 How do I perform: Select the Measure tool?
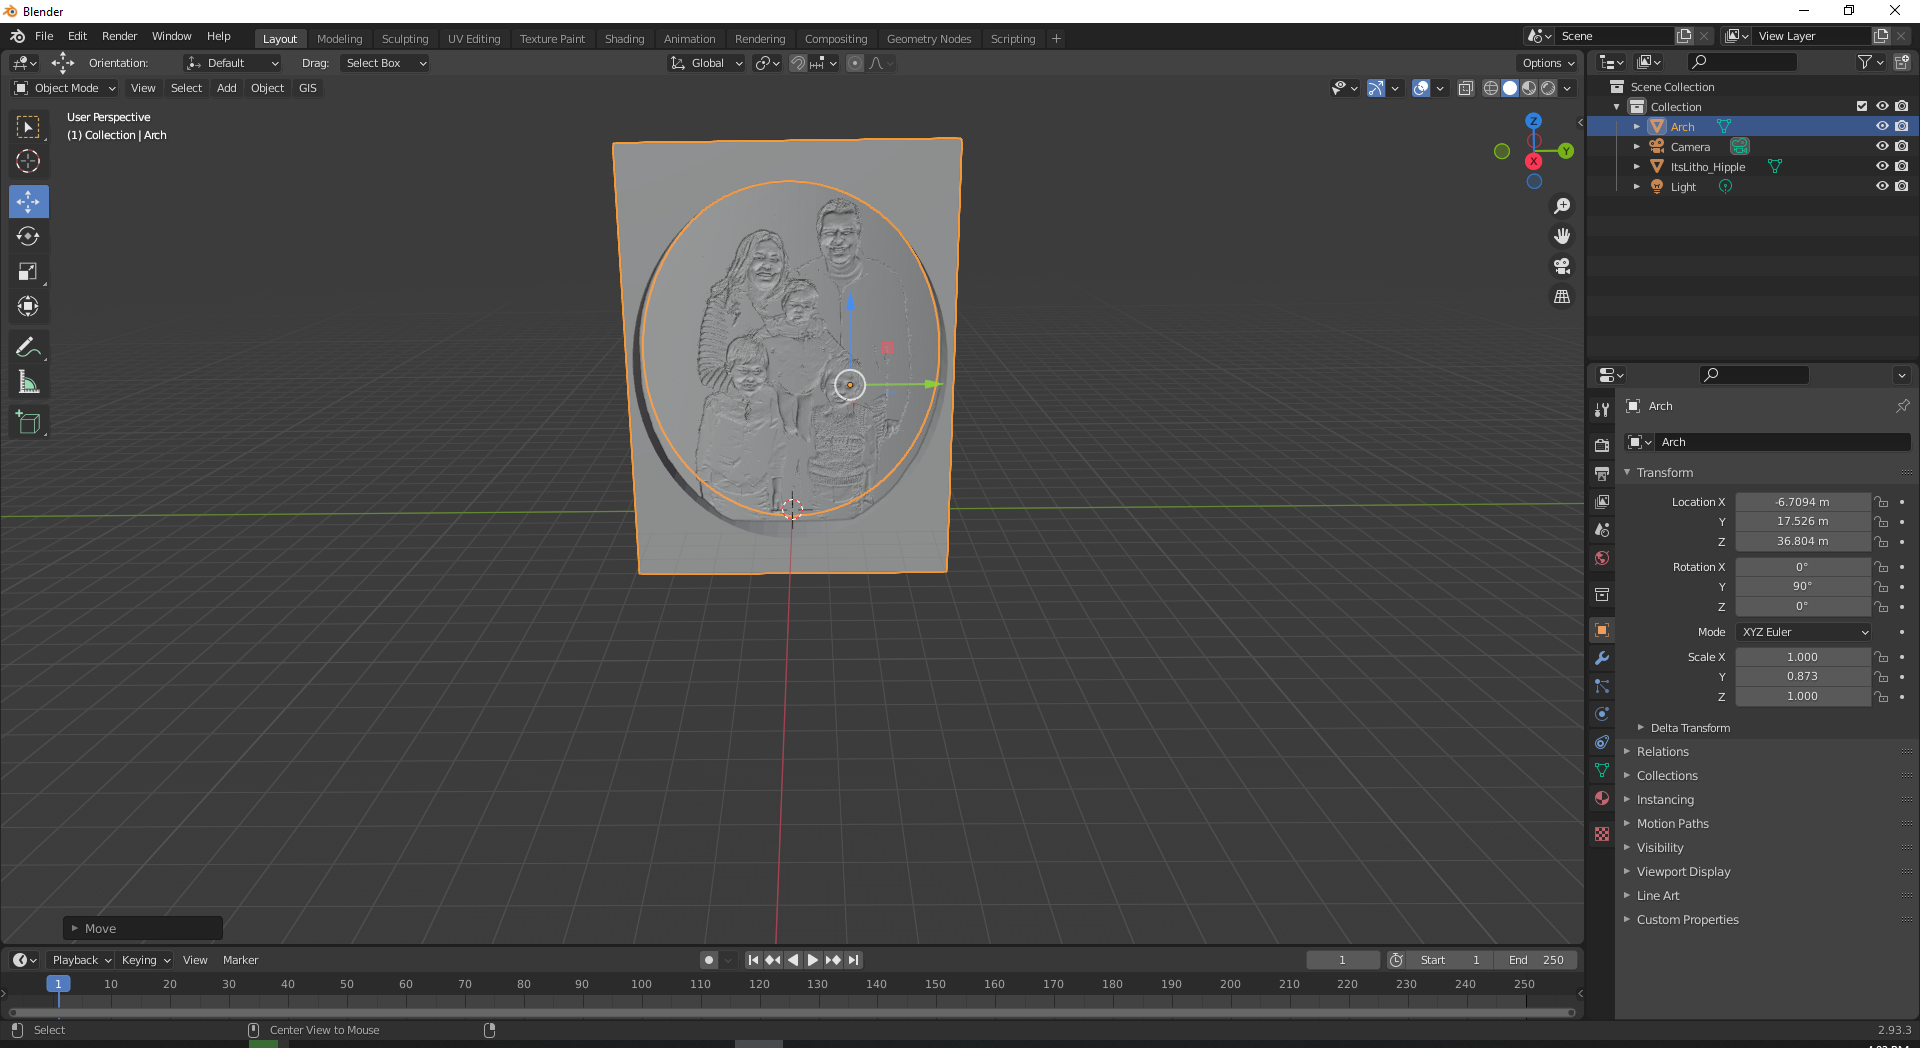(x=28, y=382)
